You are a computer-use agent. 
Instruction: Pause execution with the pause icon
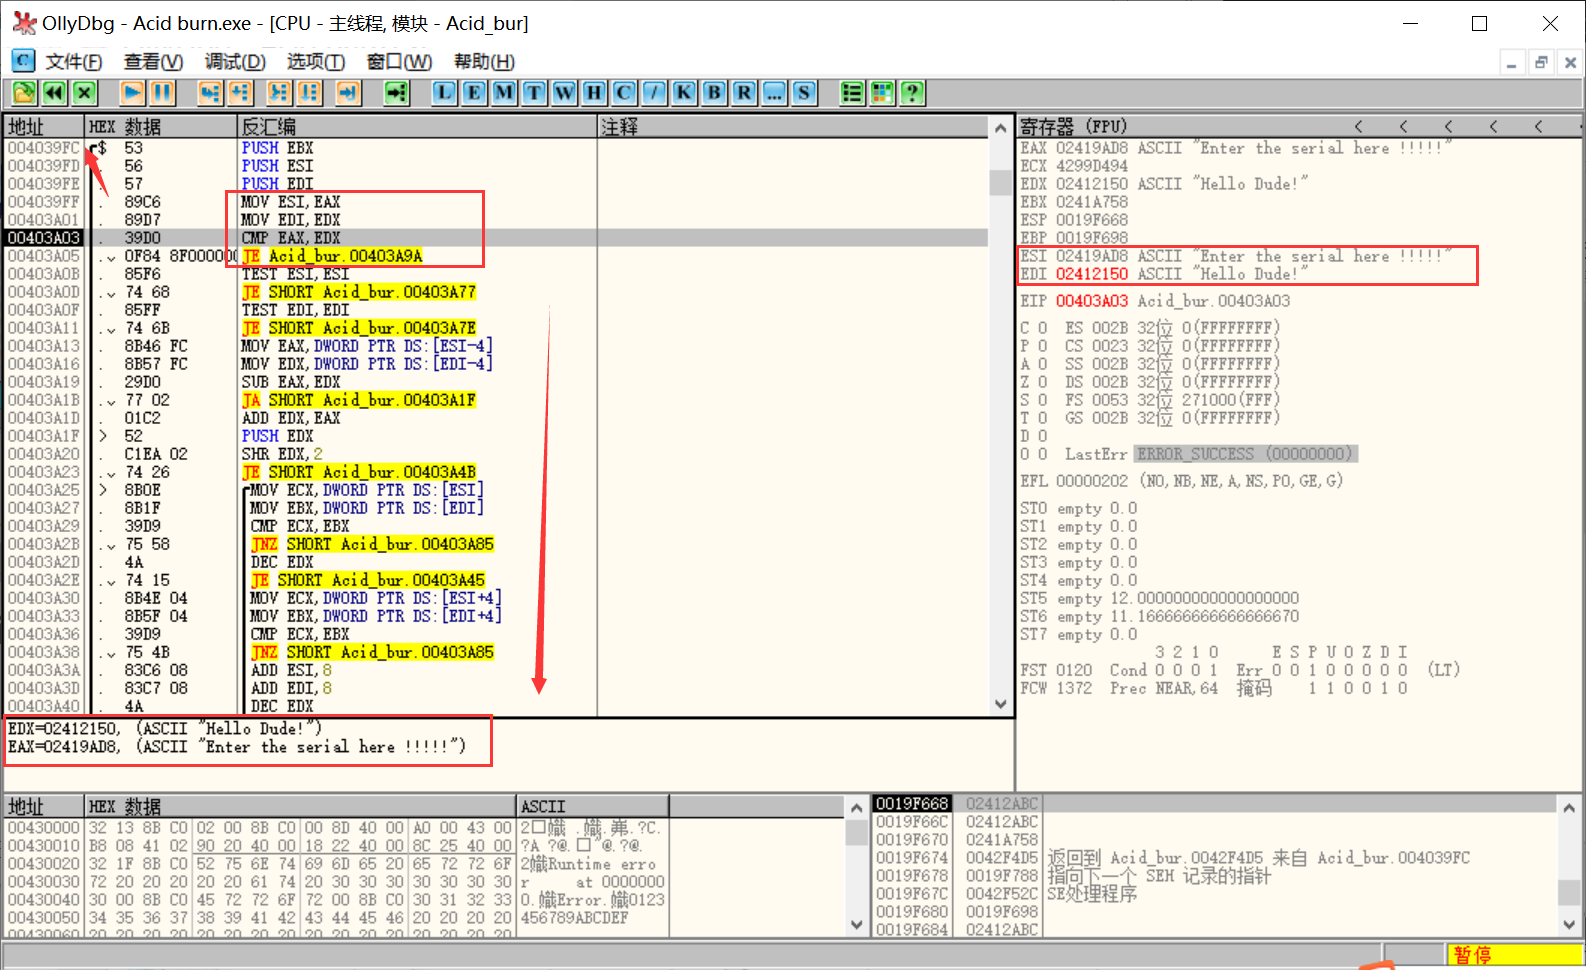coord(162,93)
